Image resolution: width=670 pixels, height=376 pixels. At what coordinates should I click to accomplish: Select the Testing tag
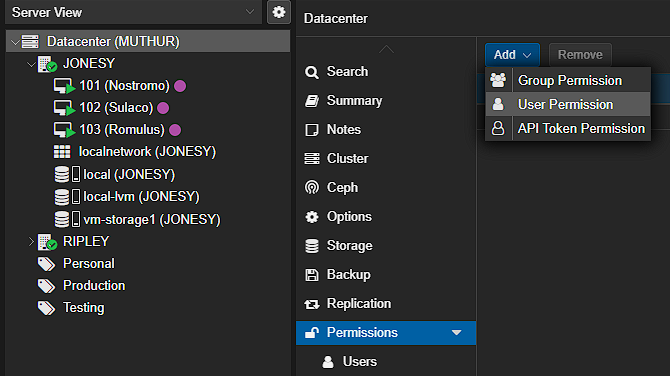[84, 308]
